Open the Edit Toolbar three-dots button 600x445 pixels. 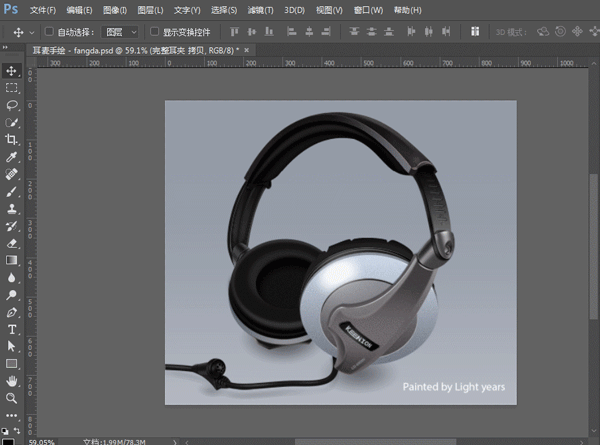(11, 416)
